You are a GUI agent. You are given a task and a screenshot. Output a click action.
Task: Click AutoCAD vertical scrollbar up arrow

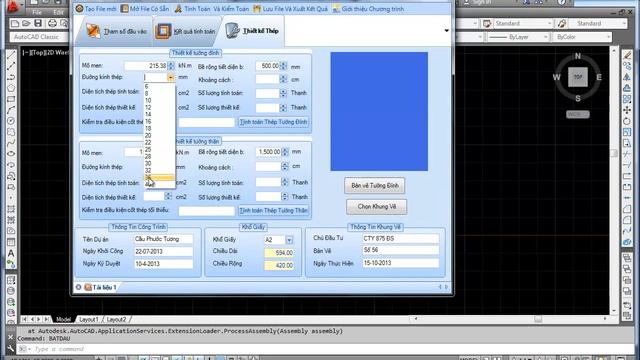[613, 50]
